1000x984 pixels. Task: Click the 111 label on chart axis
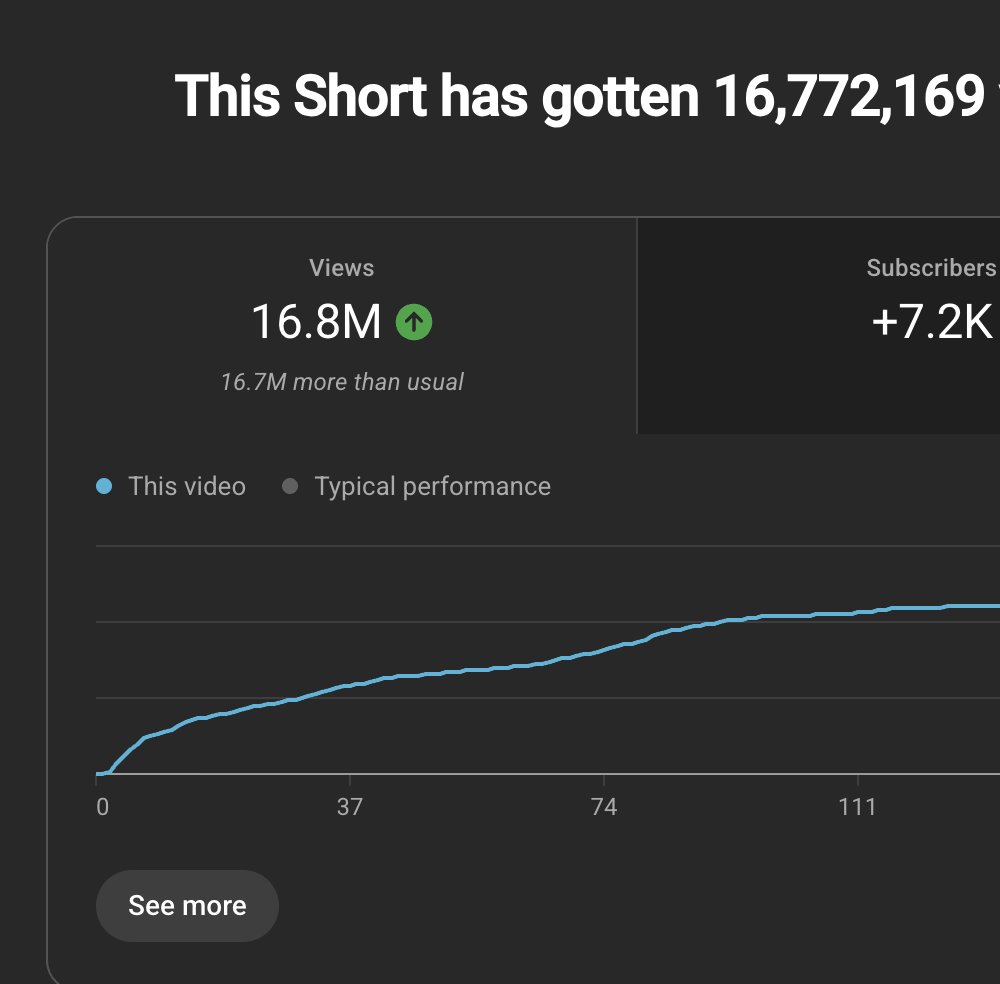(x=857, y=807)
